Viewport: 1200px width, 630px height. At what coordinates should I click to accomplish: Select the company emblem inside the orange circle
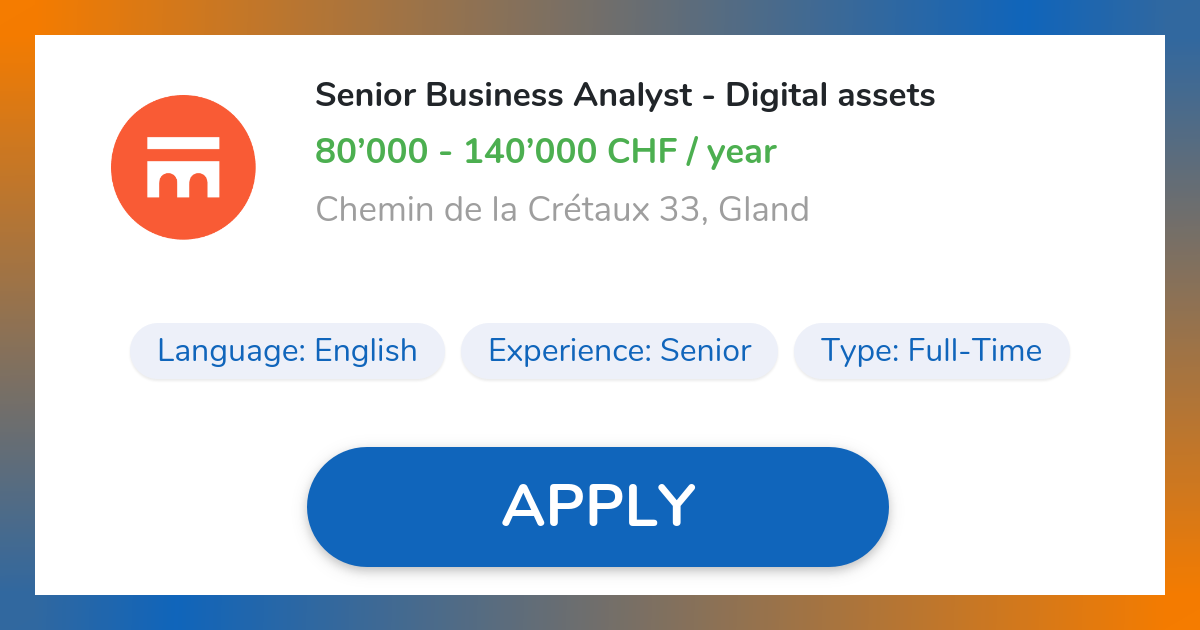coord(184,167)
